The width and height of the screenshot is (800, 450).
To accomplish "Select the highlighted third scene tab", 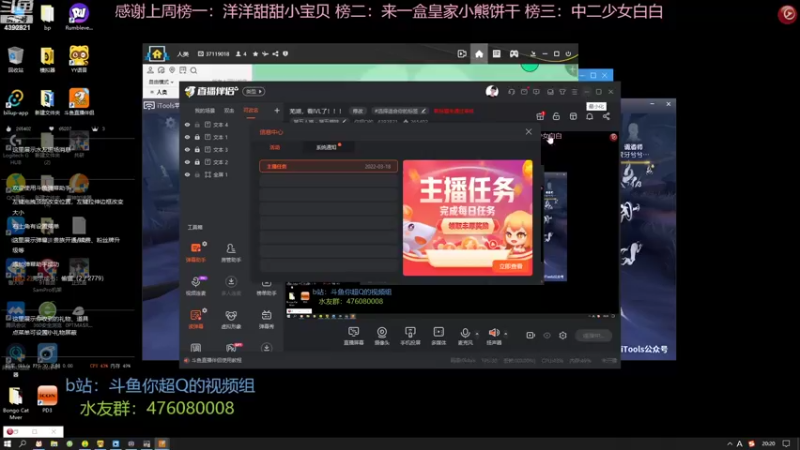I will point(251,111).
